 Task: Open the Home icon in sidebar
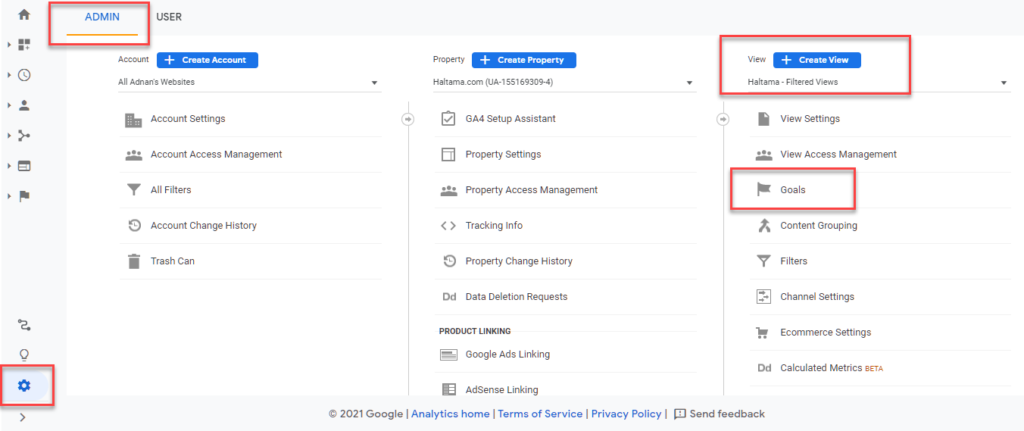pos(24,14)
